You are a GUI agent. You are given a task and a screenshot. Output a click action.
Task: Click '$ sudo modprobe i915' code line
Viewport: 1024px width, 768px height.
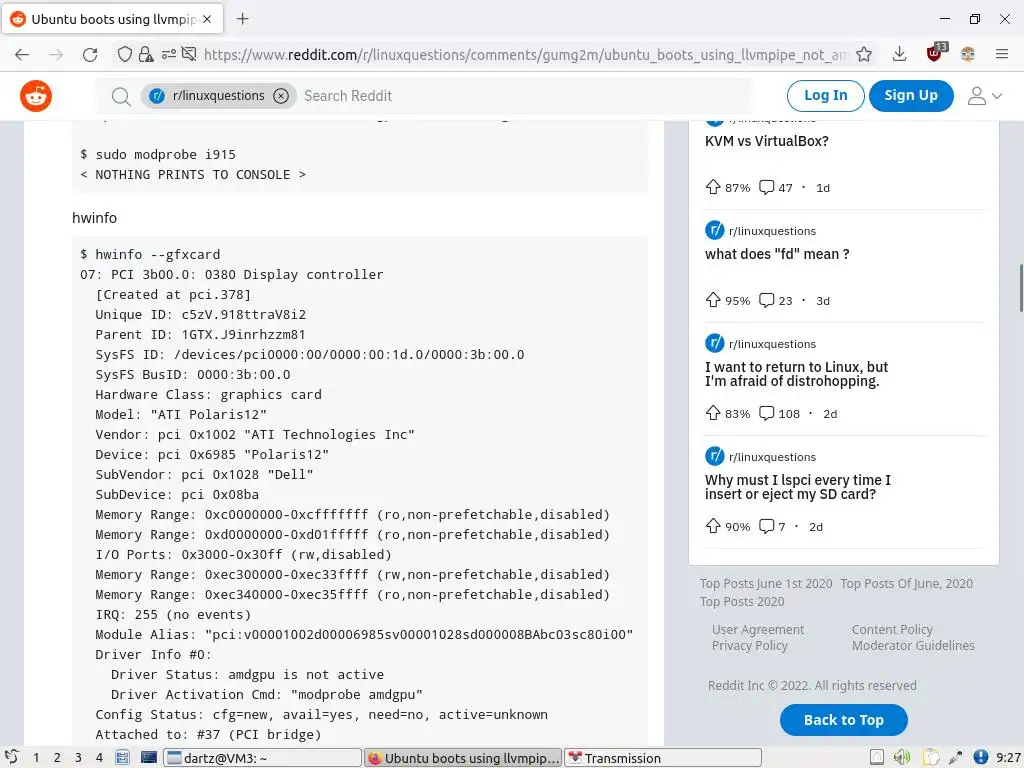pos(157,155)
